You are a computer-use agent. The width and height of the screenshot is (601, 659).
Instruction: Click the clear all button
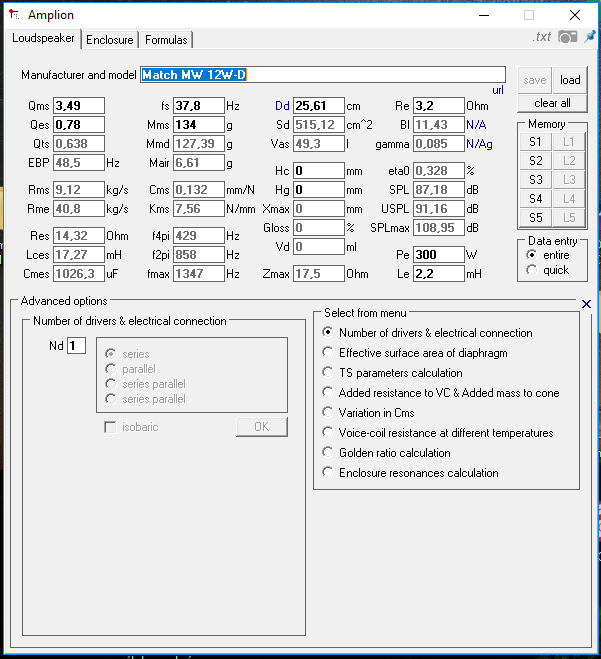coord(552,103)
